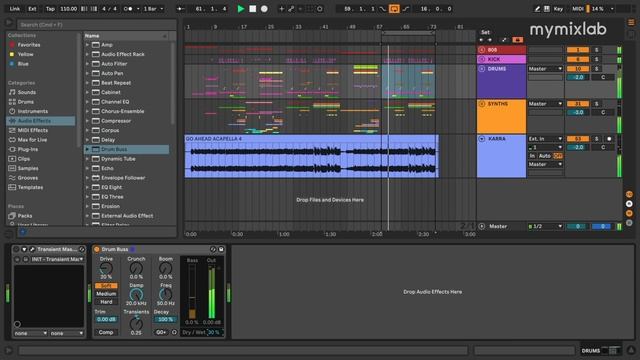Click the browser Search field
The height and width of the screenshot is (360, 640).
(97, 25)
